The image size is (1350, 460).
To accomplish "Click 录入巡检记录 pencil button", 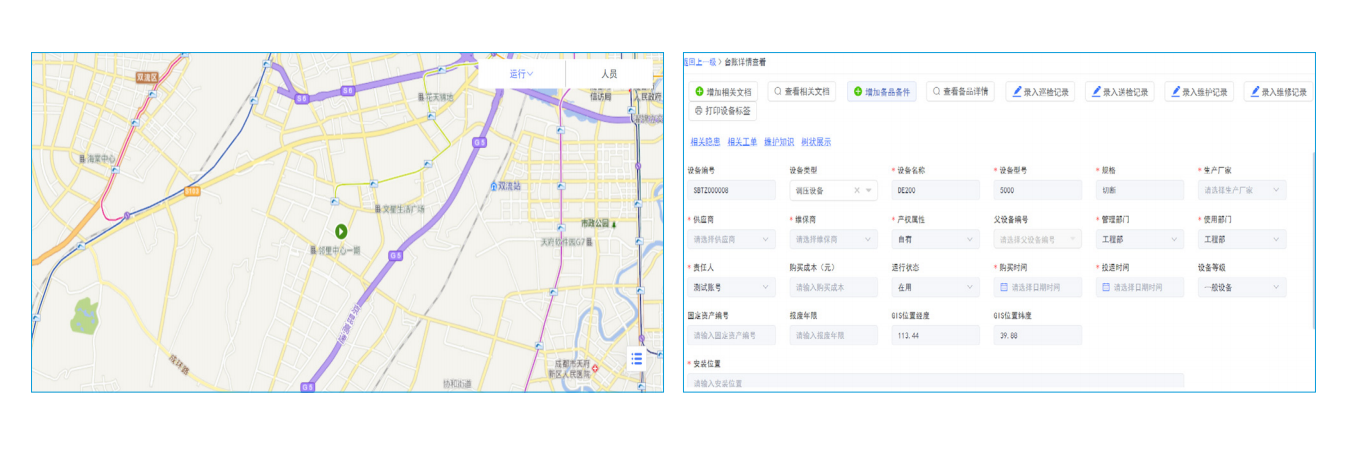I will (x=1040, y=91).
